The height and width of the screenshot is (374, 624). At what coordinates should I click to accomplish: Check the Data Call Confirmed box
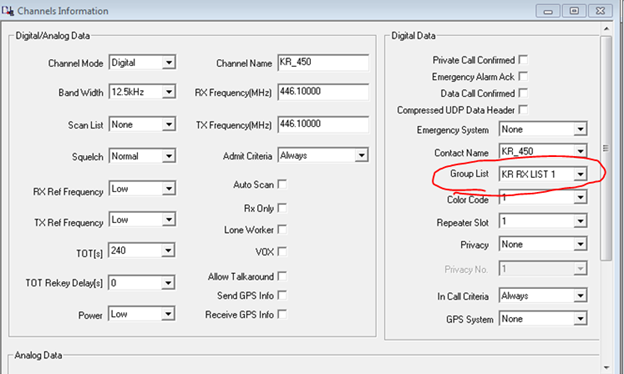[x=523, y=93]
